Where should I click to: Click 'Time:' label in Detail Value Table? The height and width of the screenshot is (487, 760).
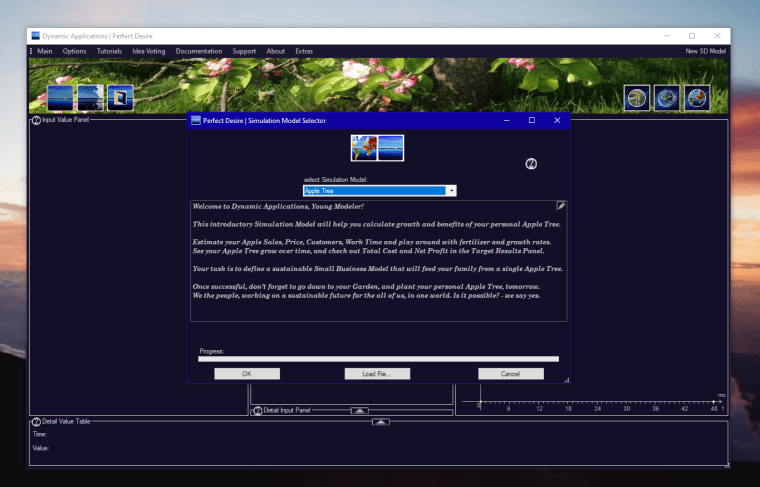tap(40, 434)
